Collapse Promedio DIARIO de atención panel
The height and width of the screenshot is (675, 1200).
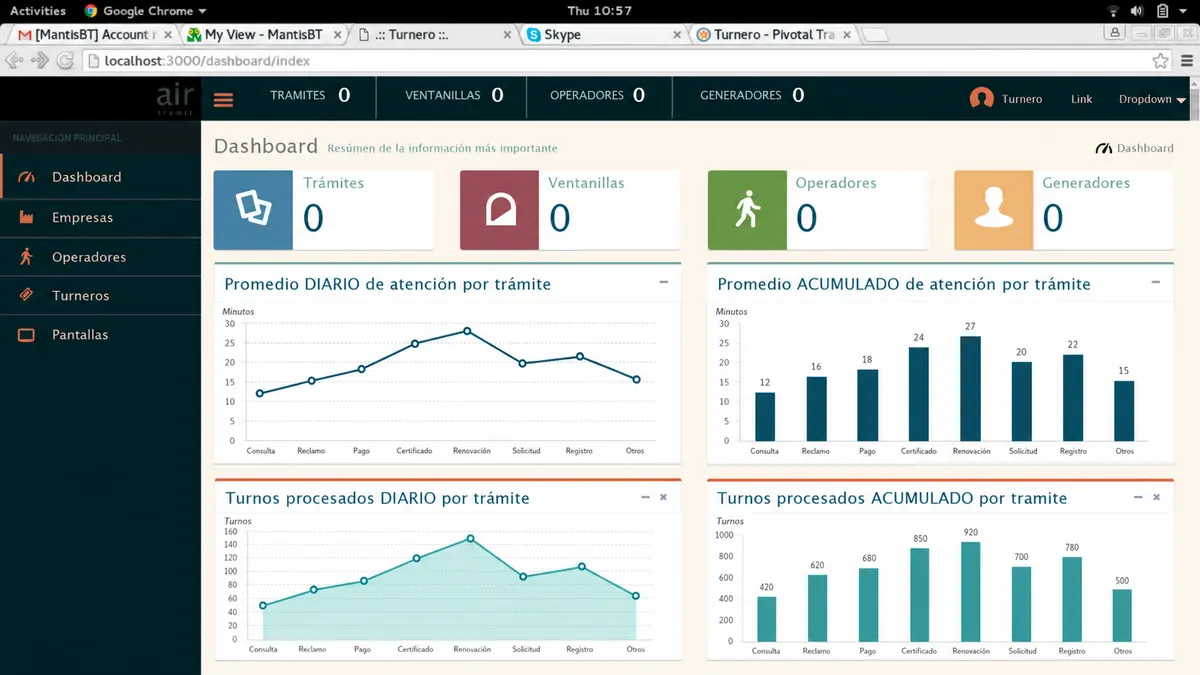click(664, 283)
